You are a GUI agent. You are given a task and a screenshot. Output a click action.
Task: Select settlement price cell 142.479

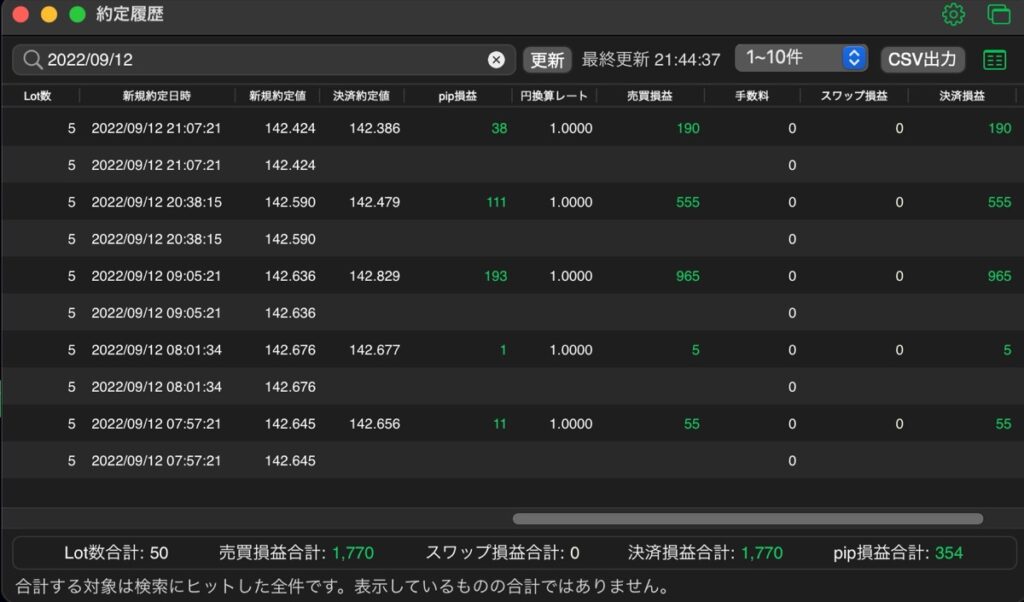374,202
